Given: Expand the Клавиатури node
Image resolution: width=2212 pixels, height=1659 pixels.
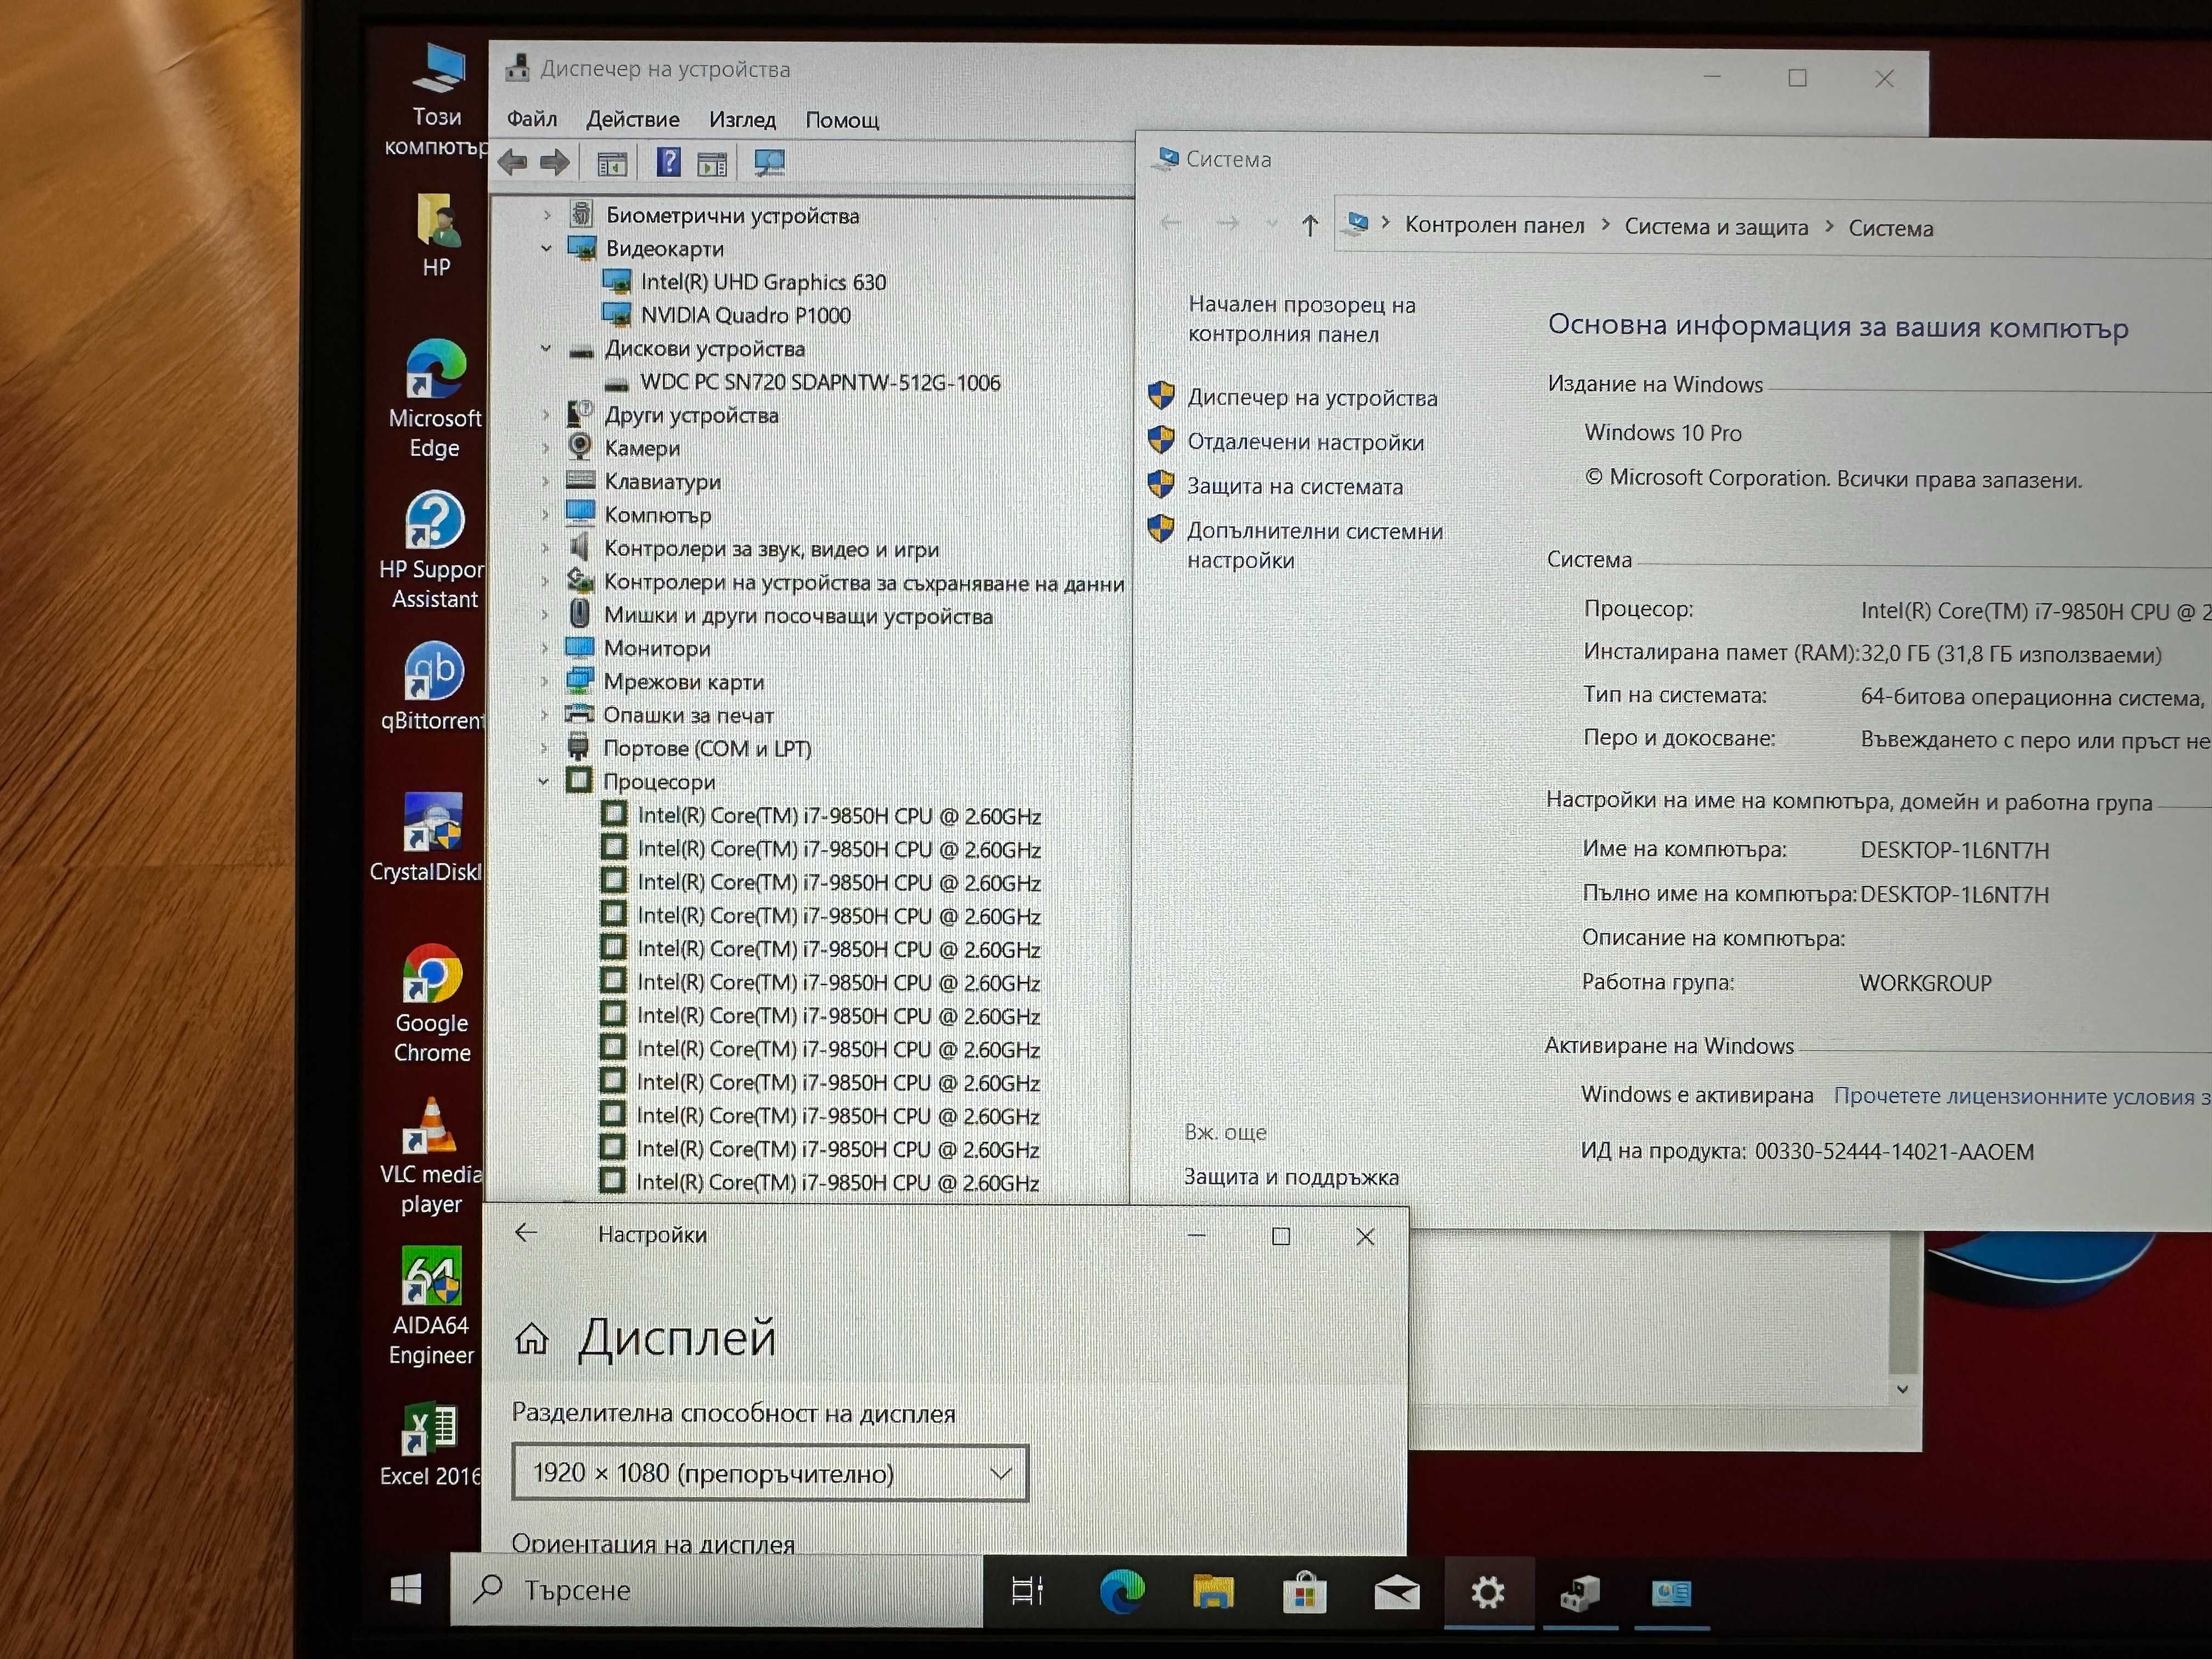Looking at the screenshot, I should tap(545, 481).
